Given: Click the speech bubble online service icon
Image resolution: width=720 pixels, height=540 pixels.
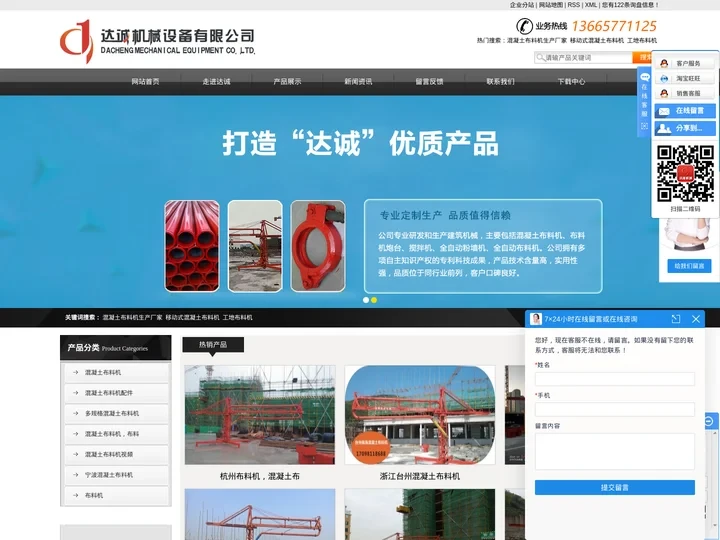Looking at the screenshot, I should pyautogui.click(x=645, y=77).
